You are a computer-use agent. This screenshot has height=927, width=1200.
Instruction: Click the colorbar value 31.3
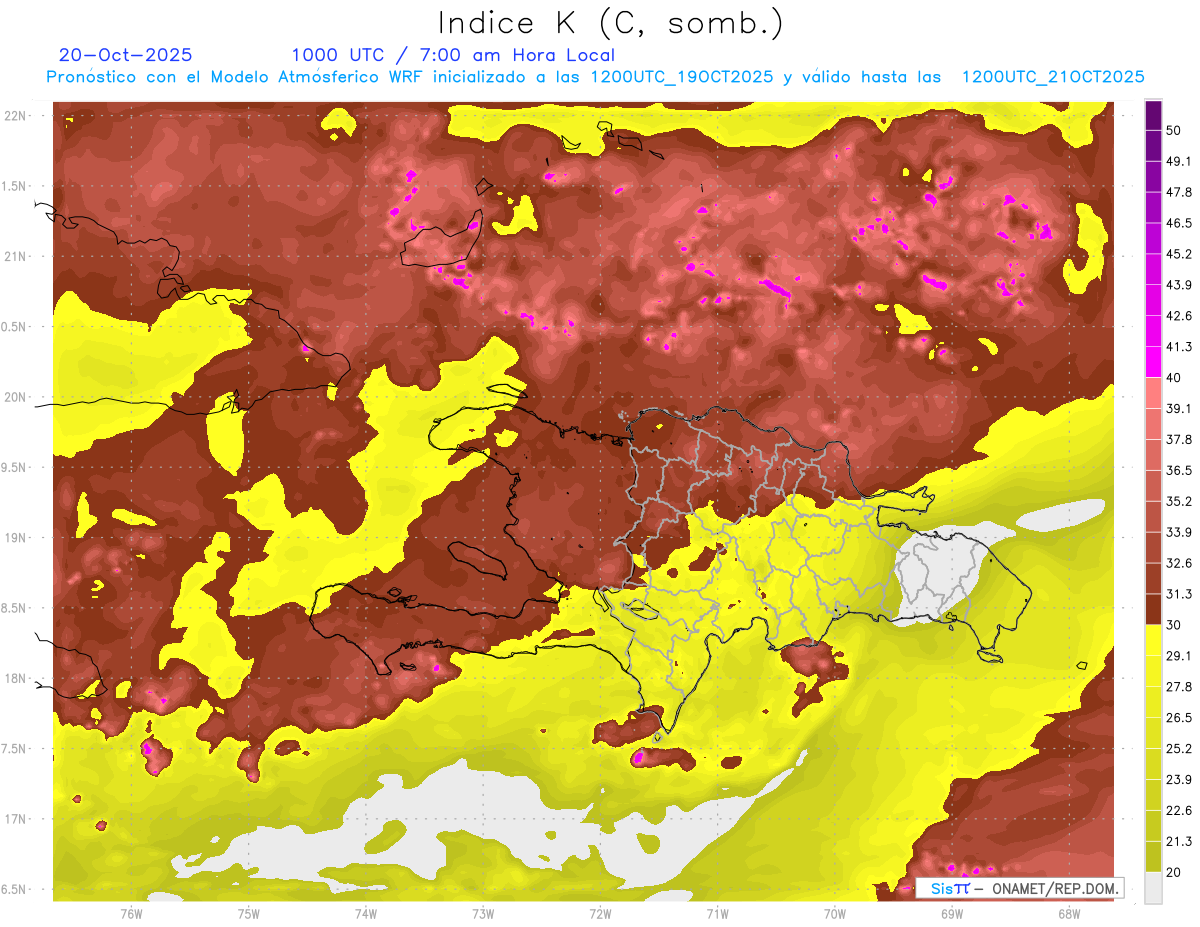point(1179,594)
